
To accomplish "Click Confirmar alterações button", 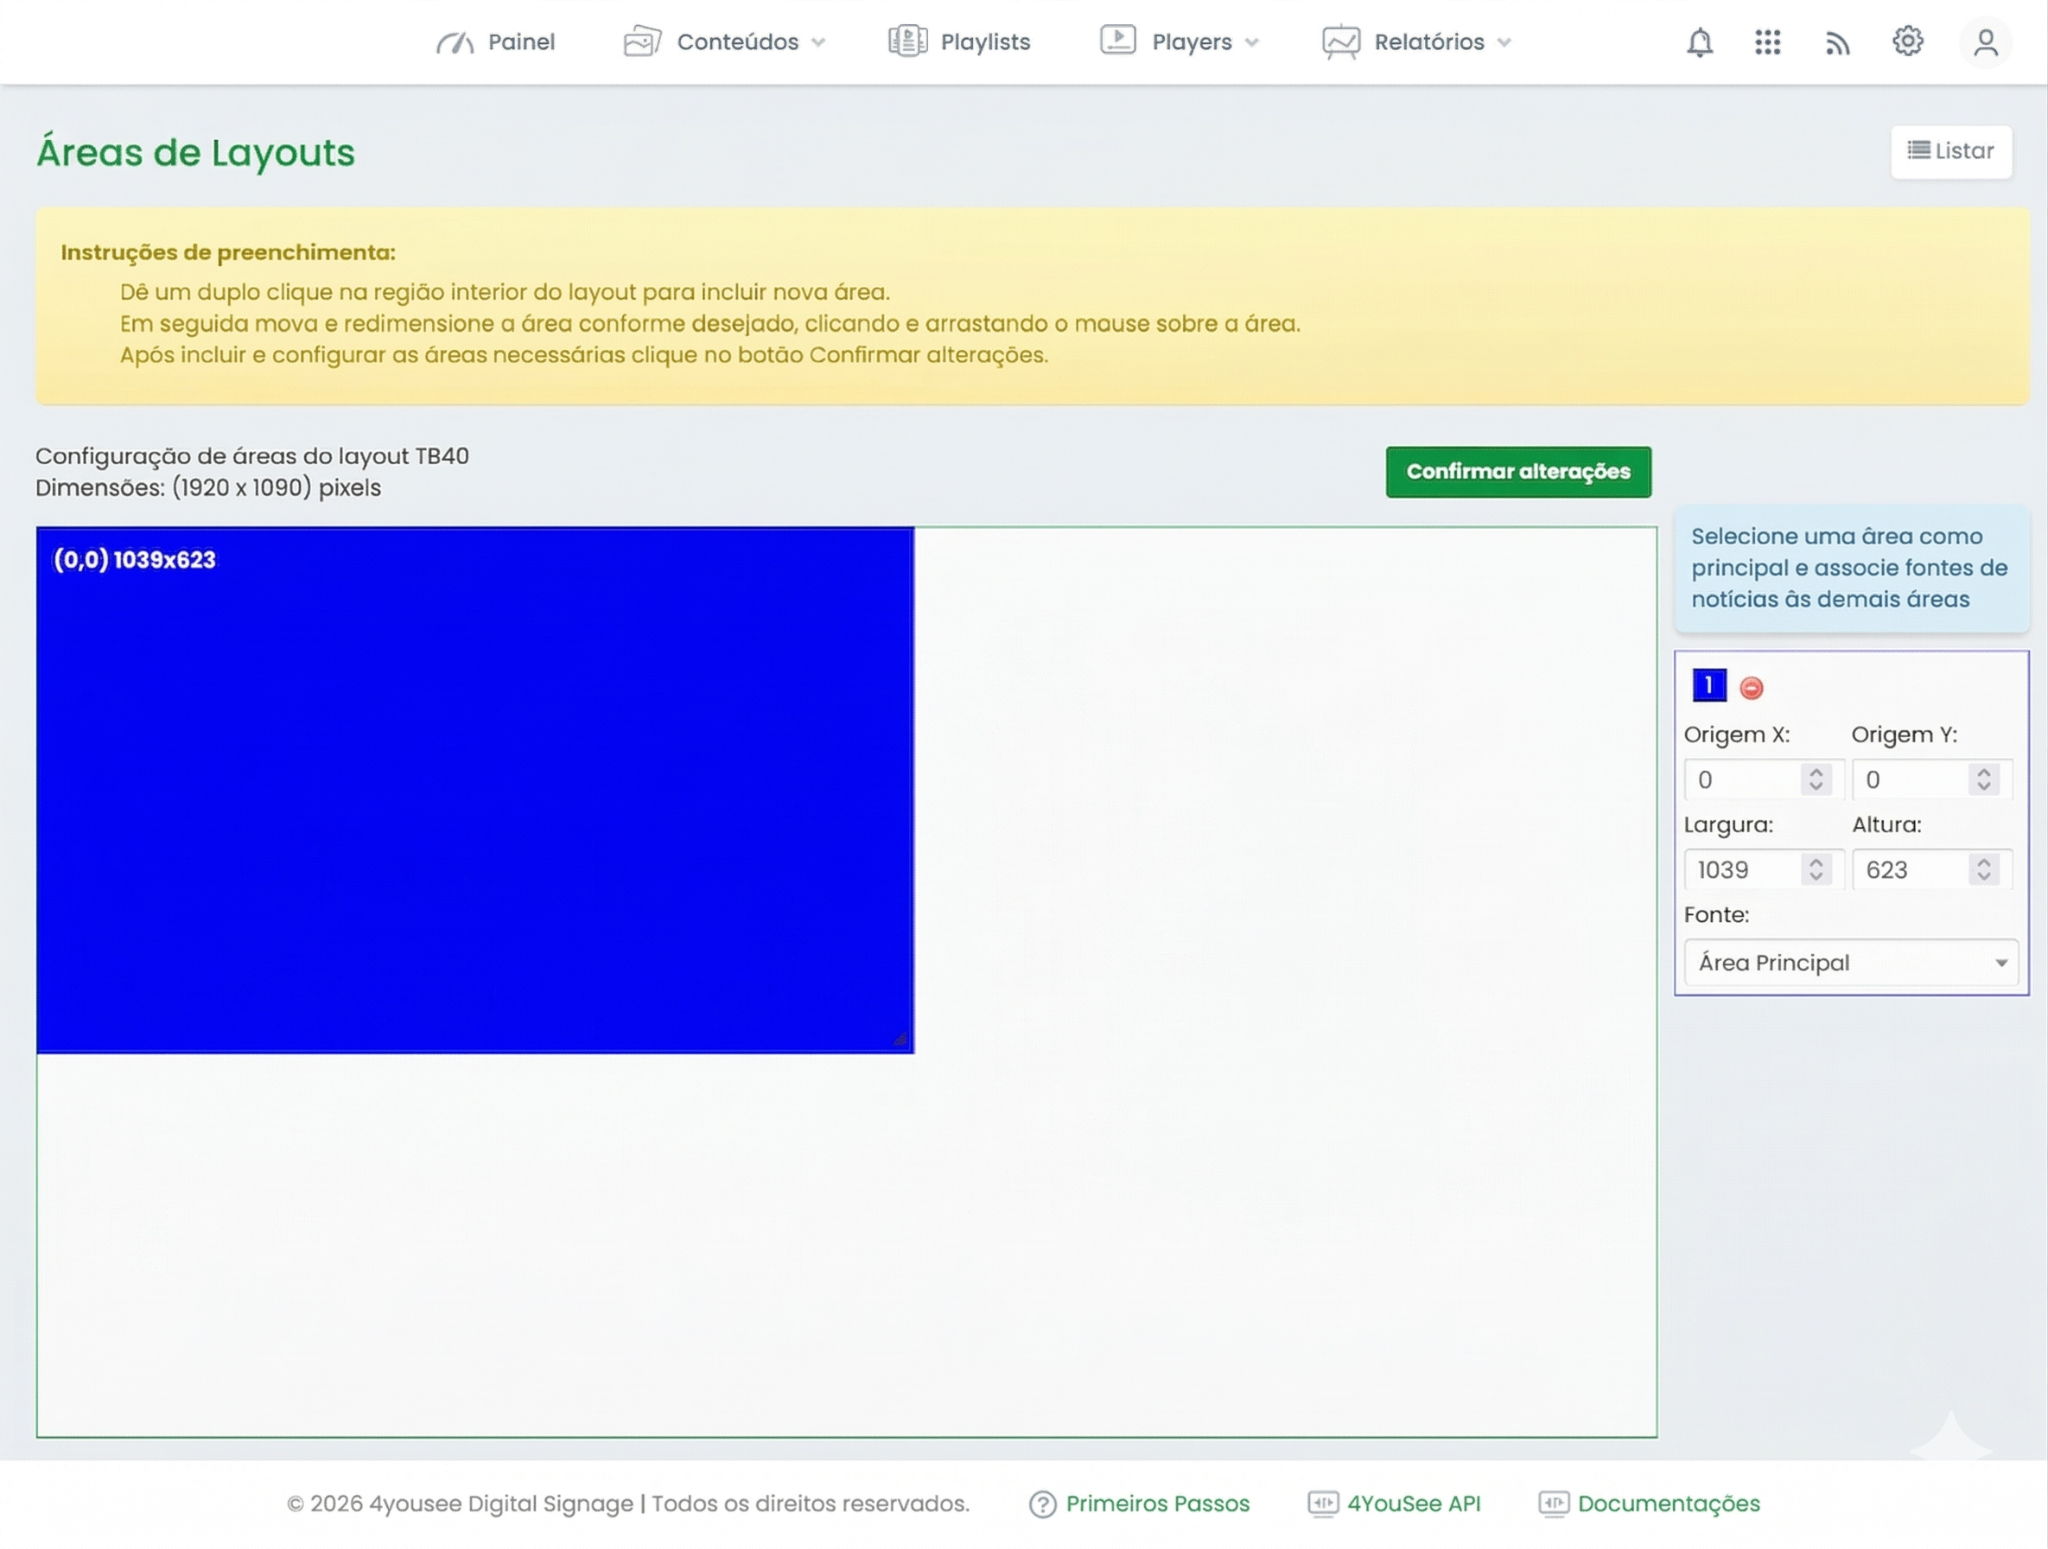I will pos(1517,472).
